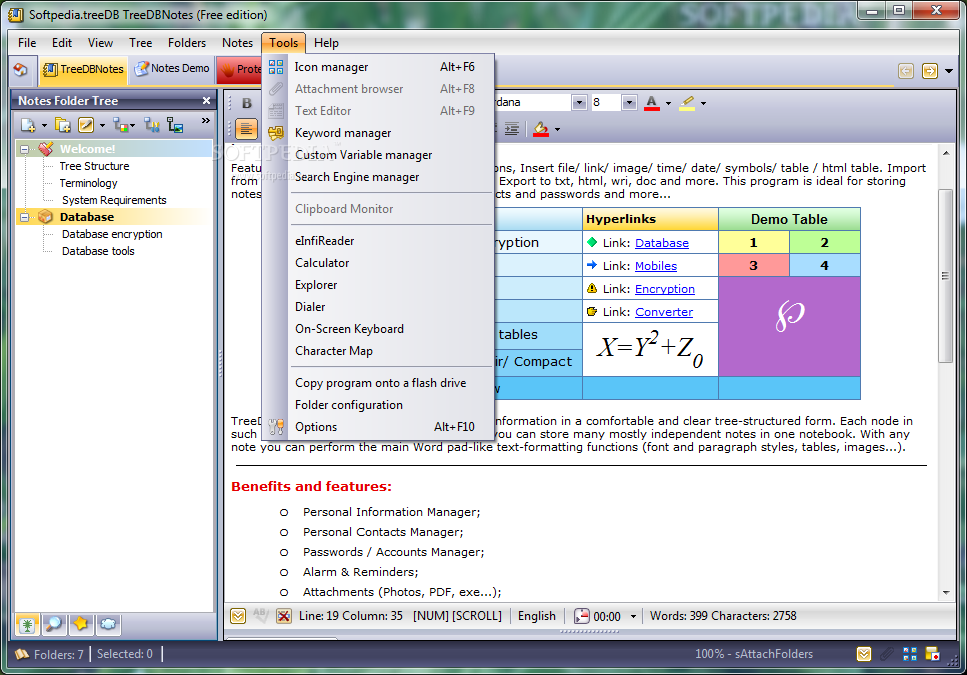Toggle the yellow chevron button in bottom status bar
967x675 pixels.
click(864, 654)
